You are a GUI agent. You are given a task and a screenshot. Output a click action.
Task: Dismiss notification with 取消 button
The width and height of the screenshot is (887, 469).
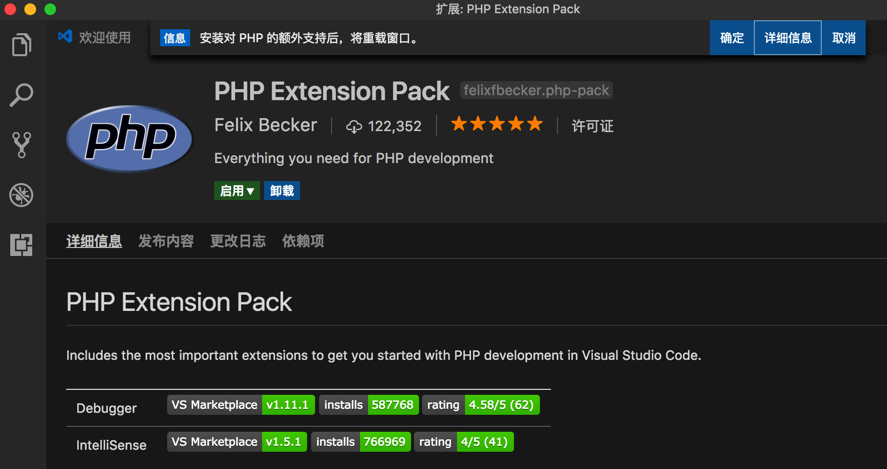844,38
